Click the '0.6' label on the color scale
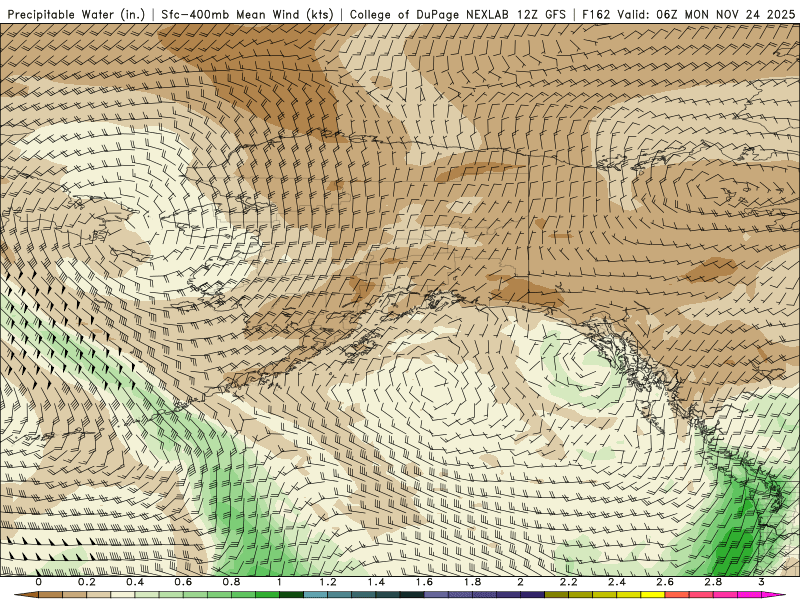 [x=183, y=582]
